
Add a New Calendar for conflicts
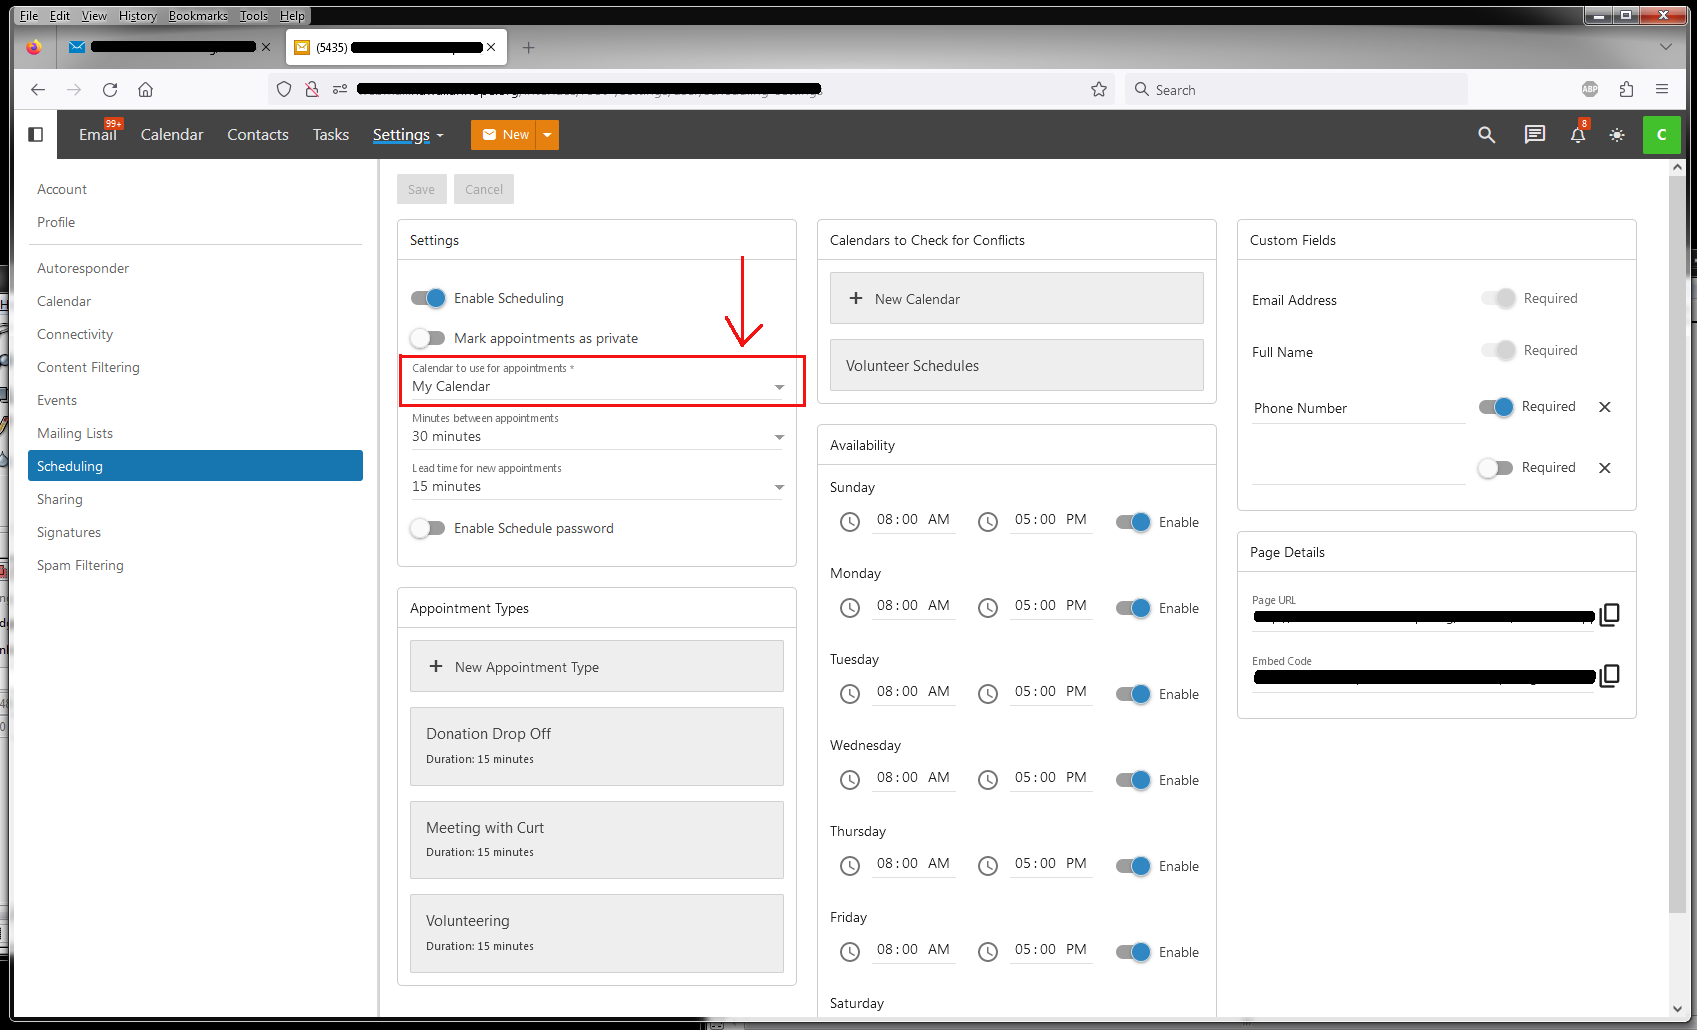click(x=1016, y=299)
